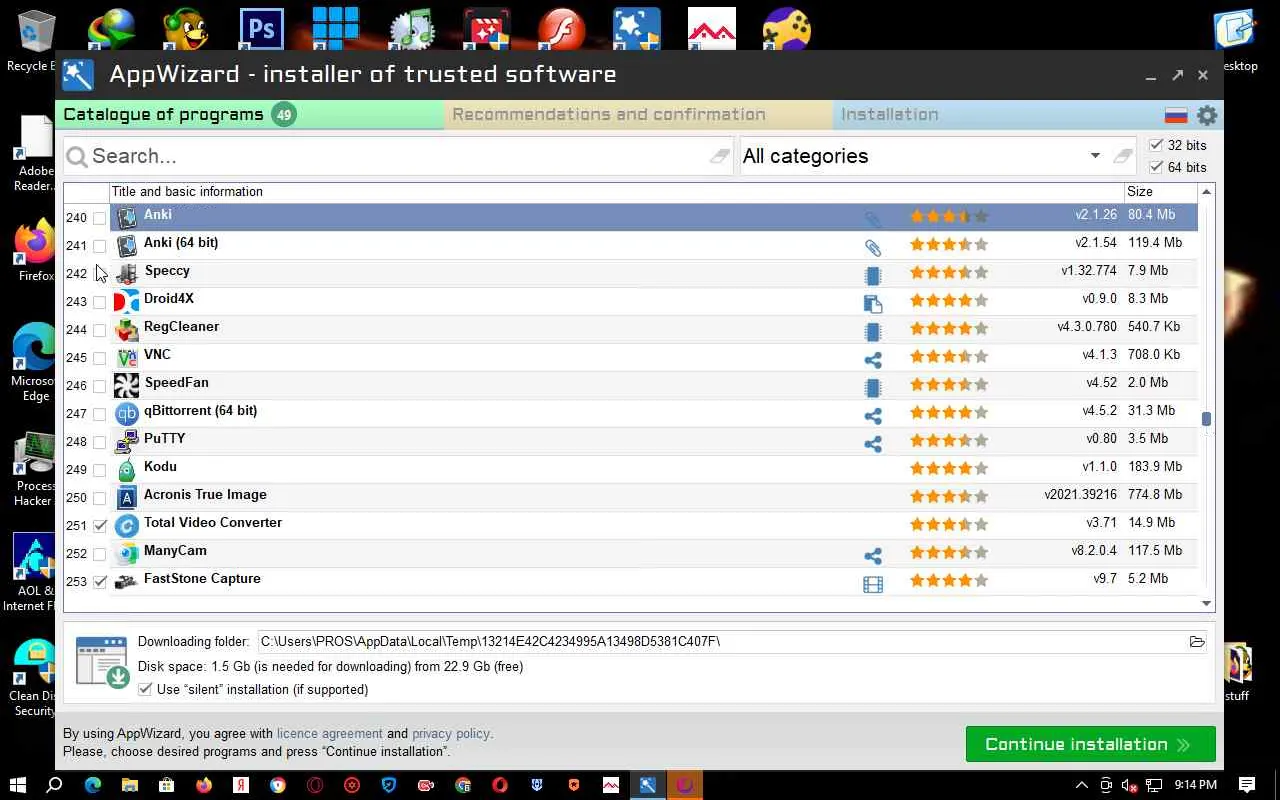Clear the search field with eraser icon

click(720, 156)
